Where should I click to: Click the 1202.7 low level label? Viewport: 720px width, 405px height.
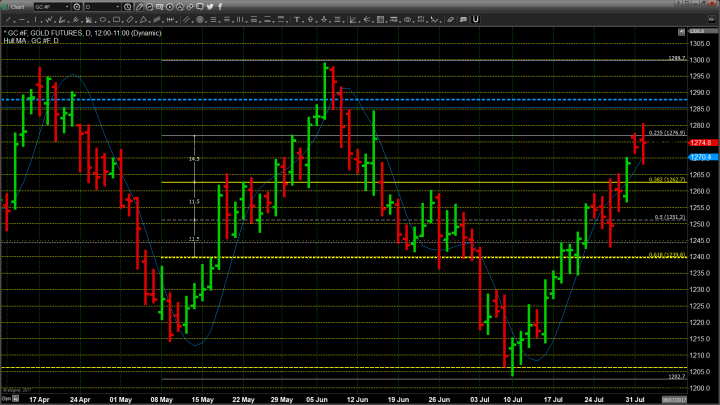(676, 377)
